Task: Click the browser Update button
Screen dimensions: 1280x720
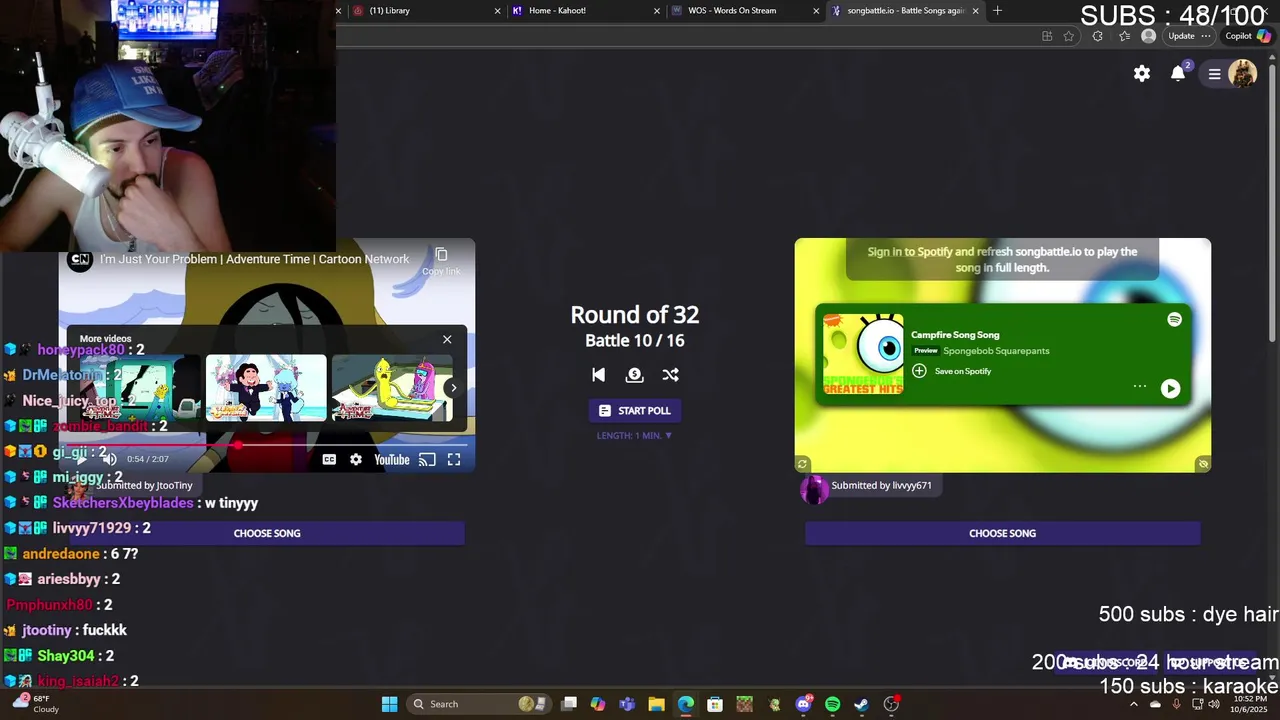Action: (1190, 36)
